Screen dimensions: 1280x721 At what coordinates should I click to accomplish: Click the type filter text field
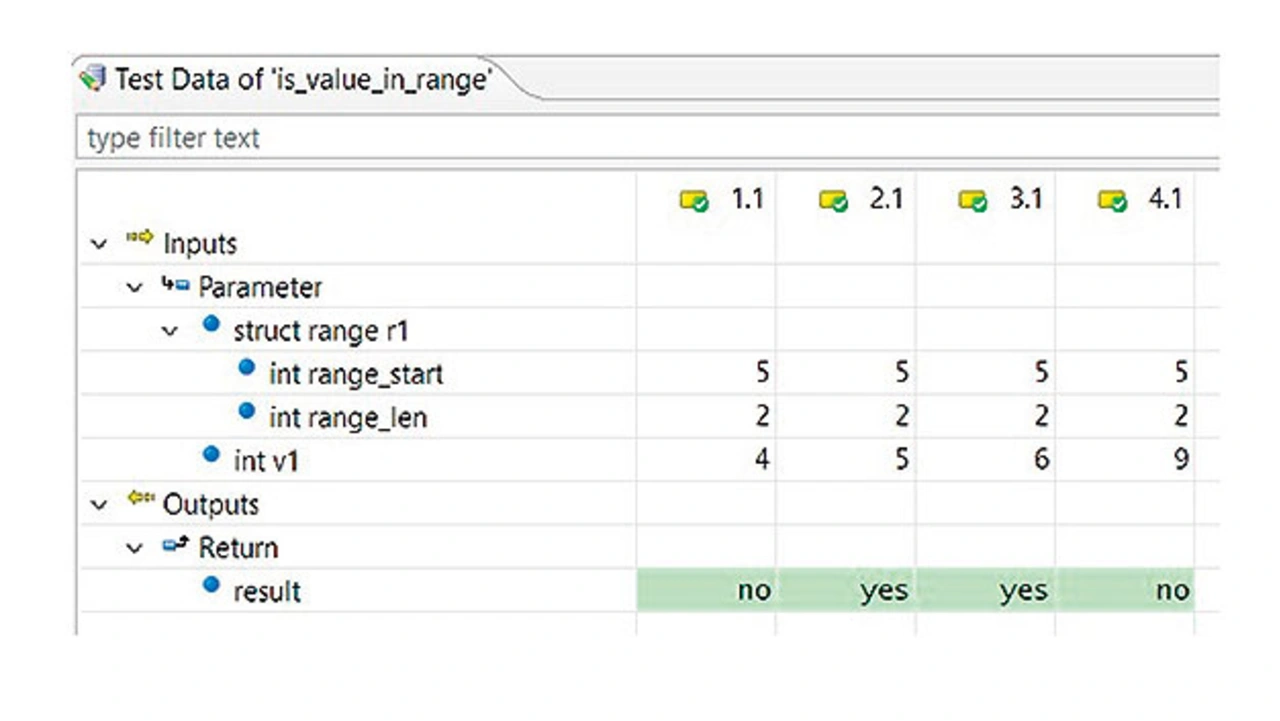pos(640,138)
